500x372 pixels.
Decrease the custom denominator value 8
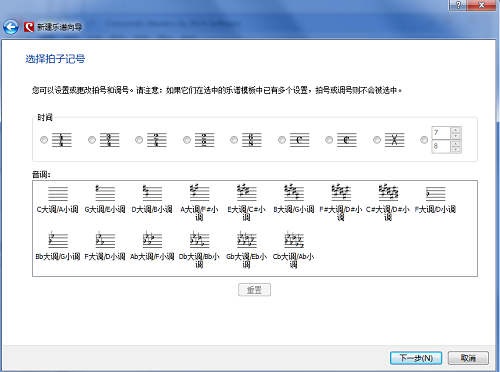point(456,150)
